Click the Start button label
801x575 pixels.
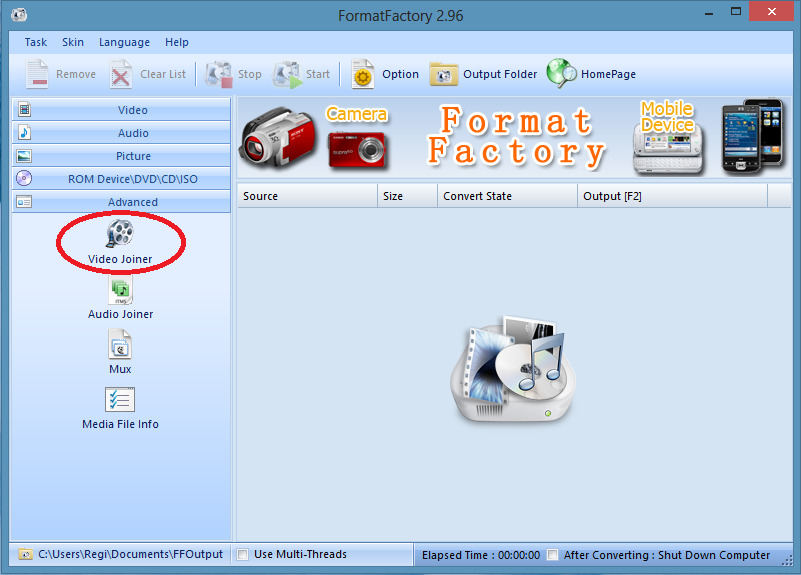pyautogui.click(x=318, y=74)
